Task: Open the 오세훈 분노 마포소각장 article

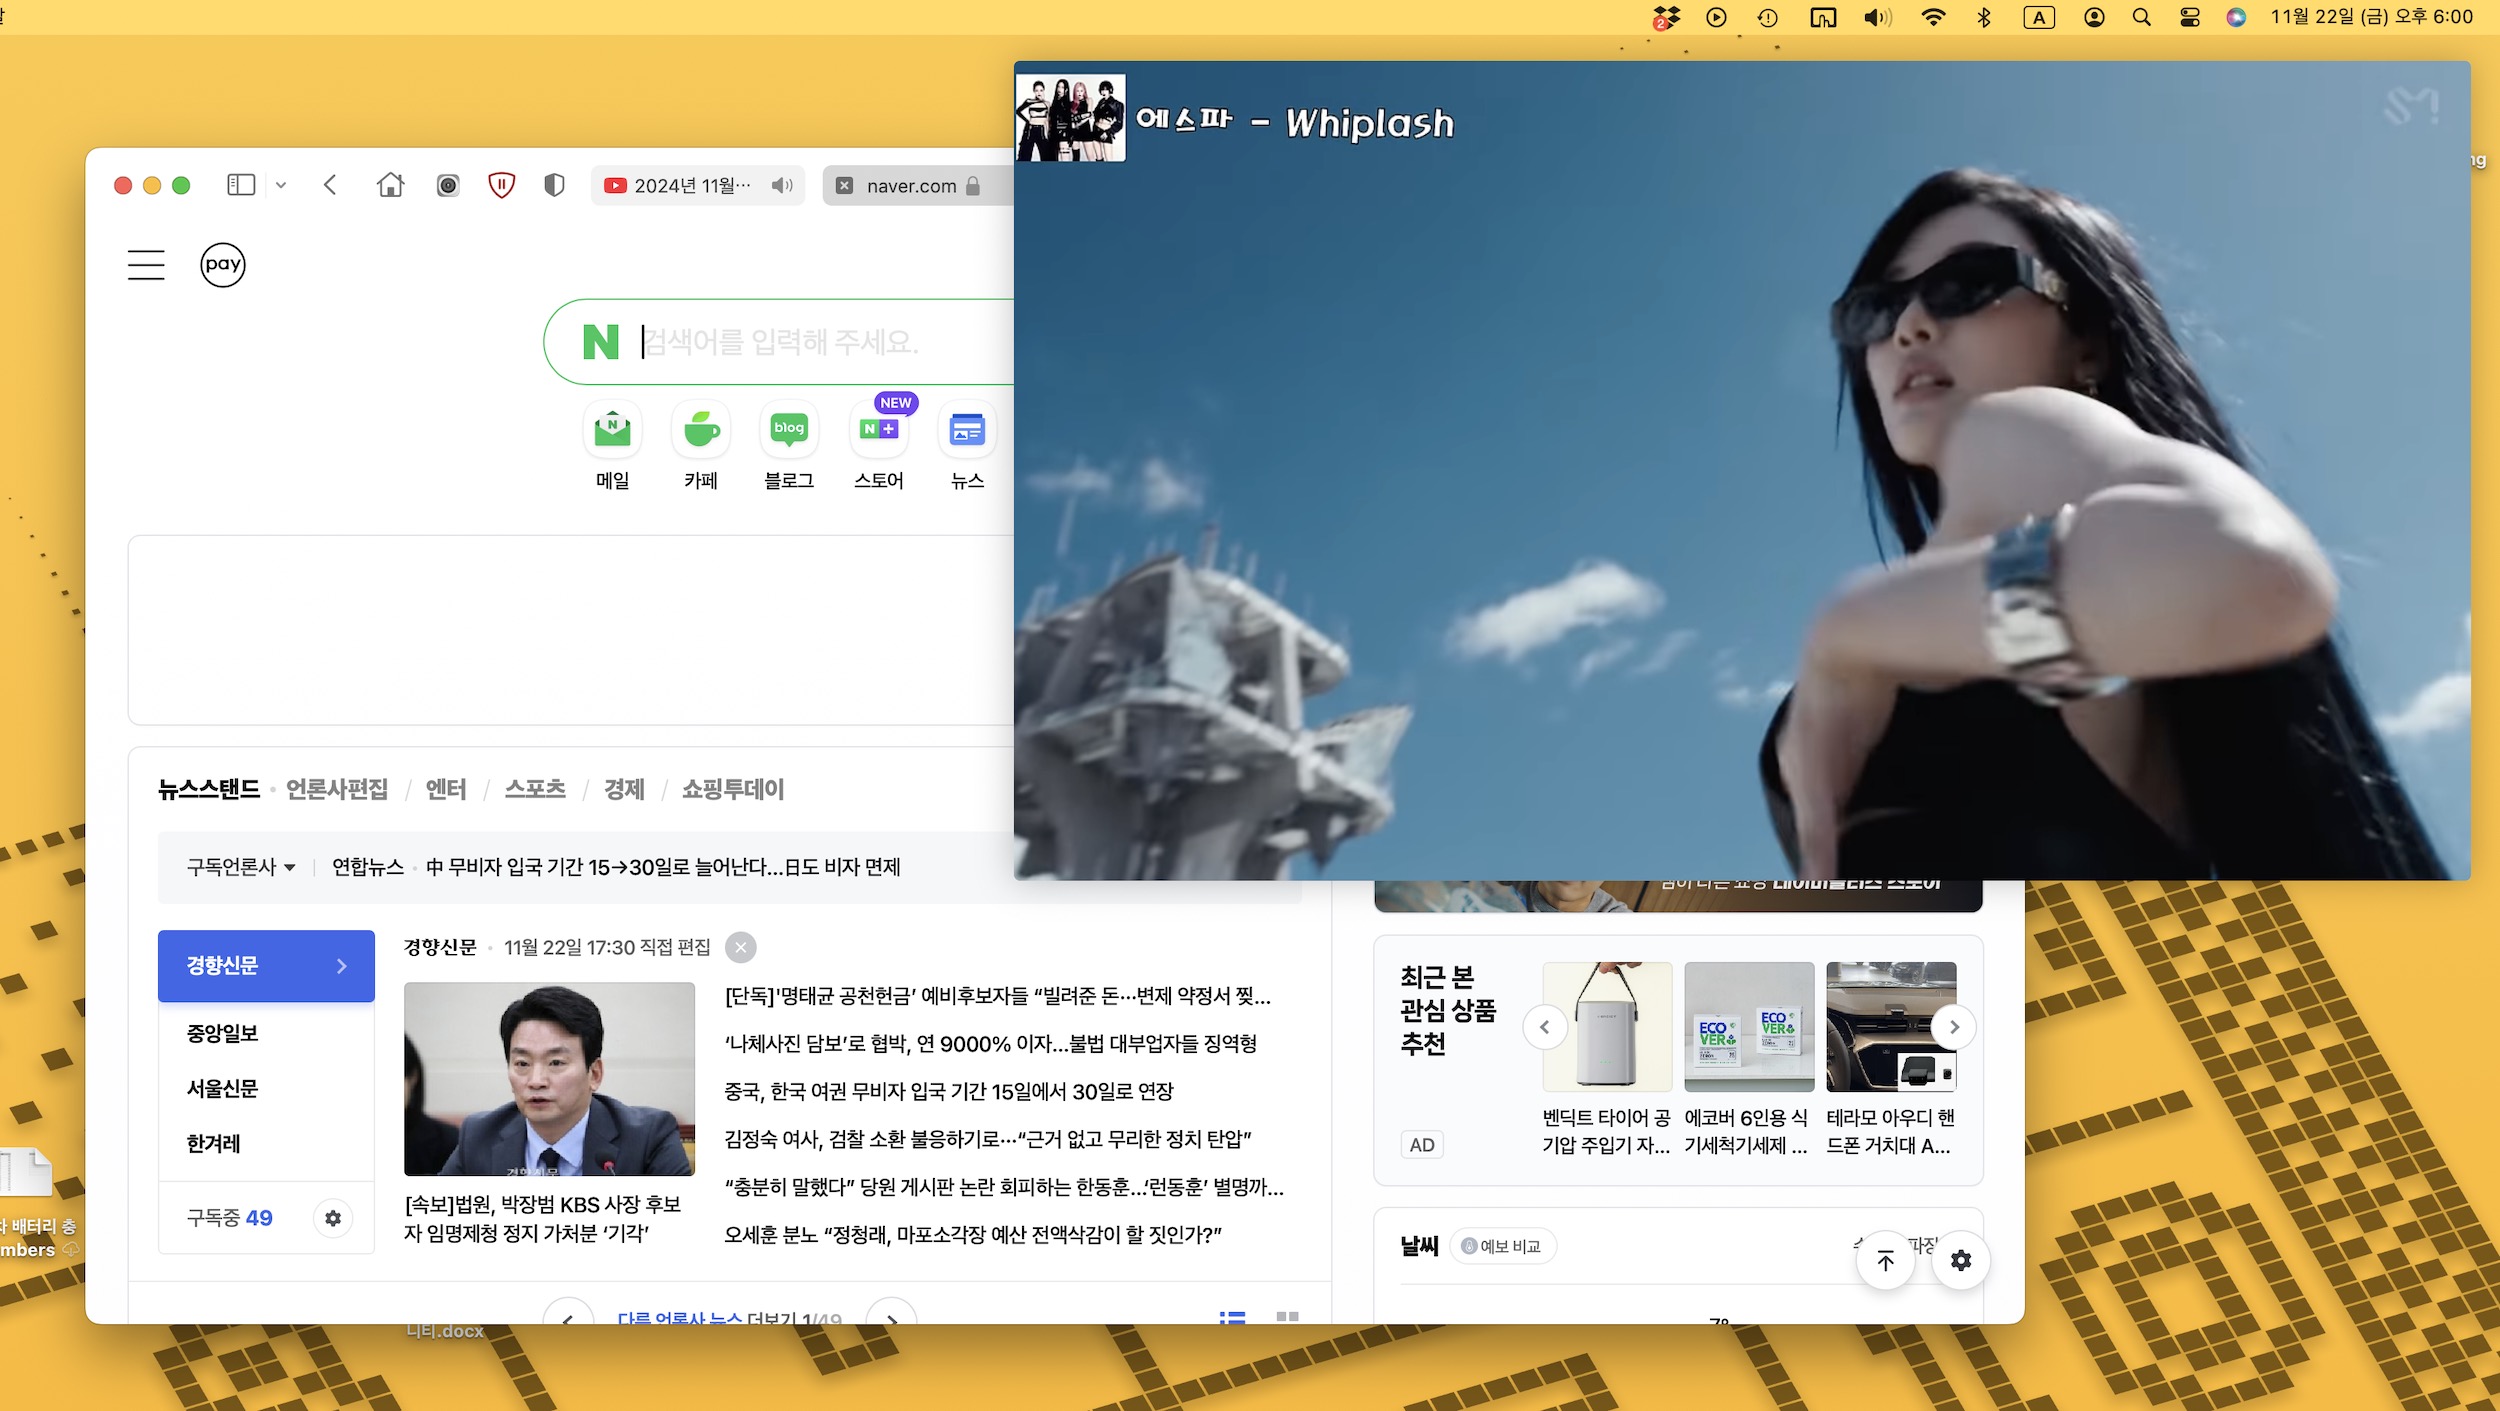Action: tap(973, 1235)
